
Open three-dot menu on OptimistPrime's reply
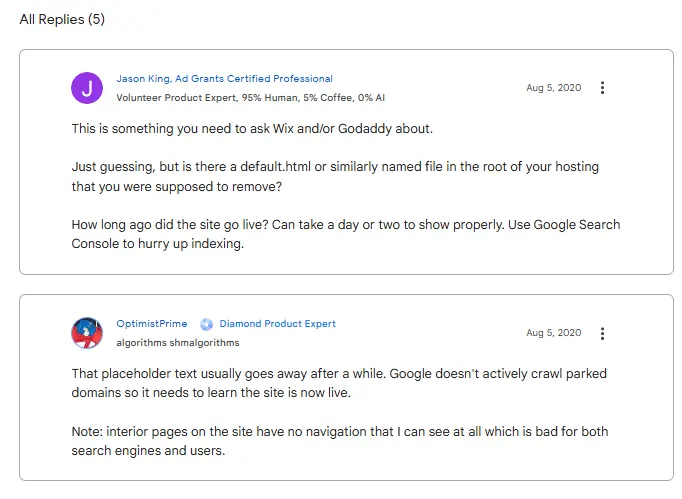[x=602, y=333]
